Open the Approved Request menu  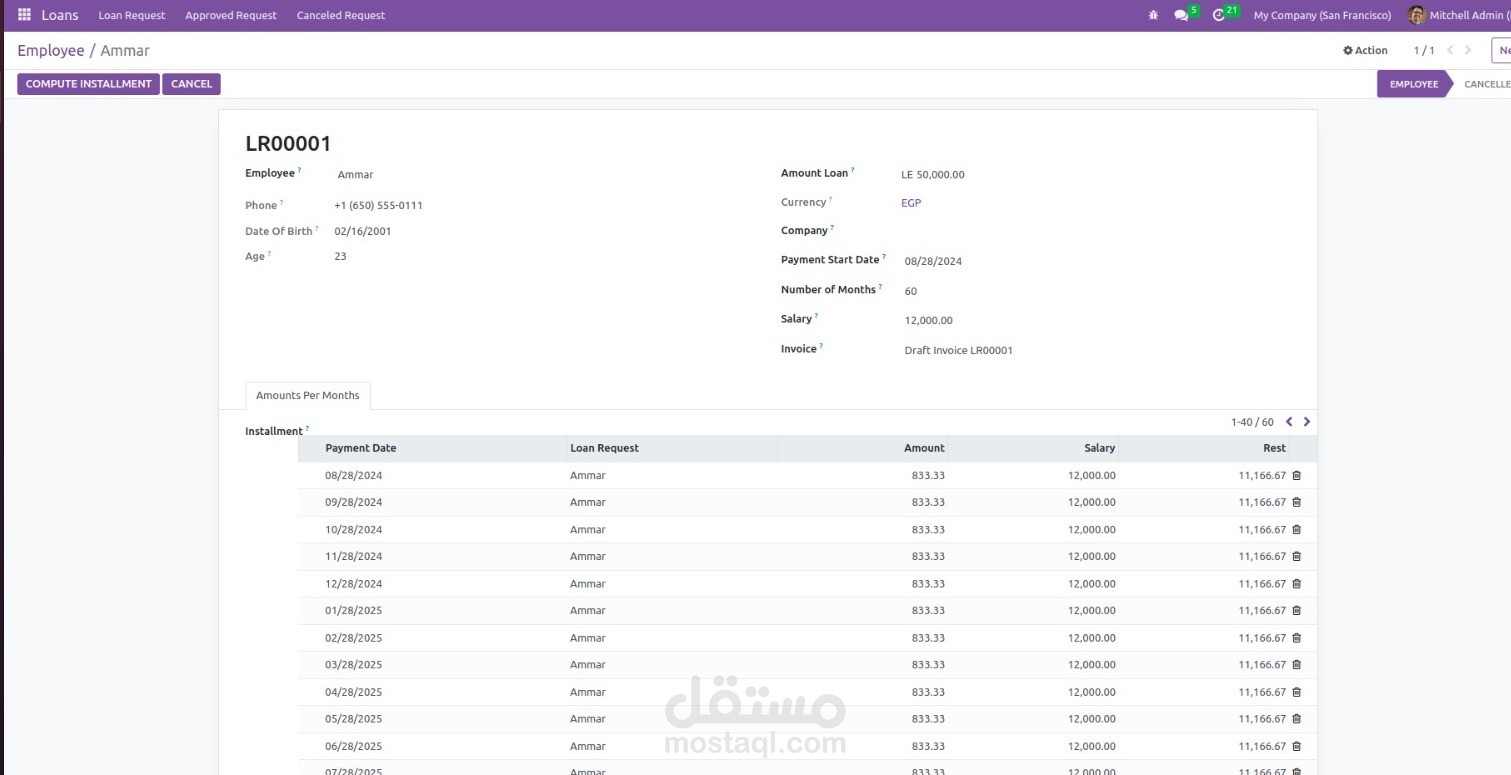tap(231, 15)
